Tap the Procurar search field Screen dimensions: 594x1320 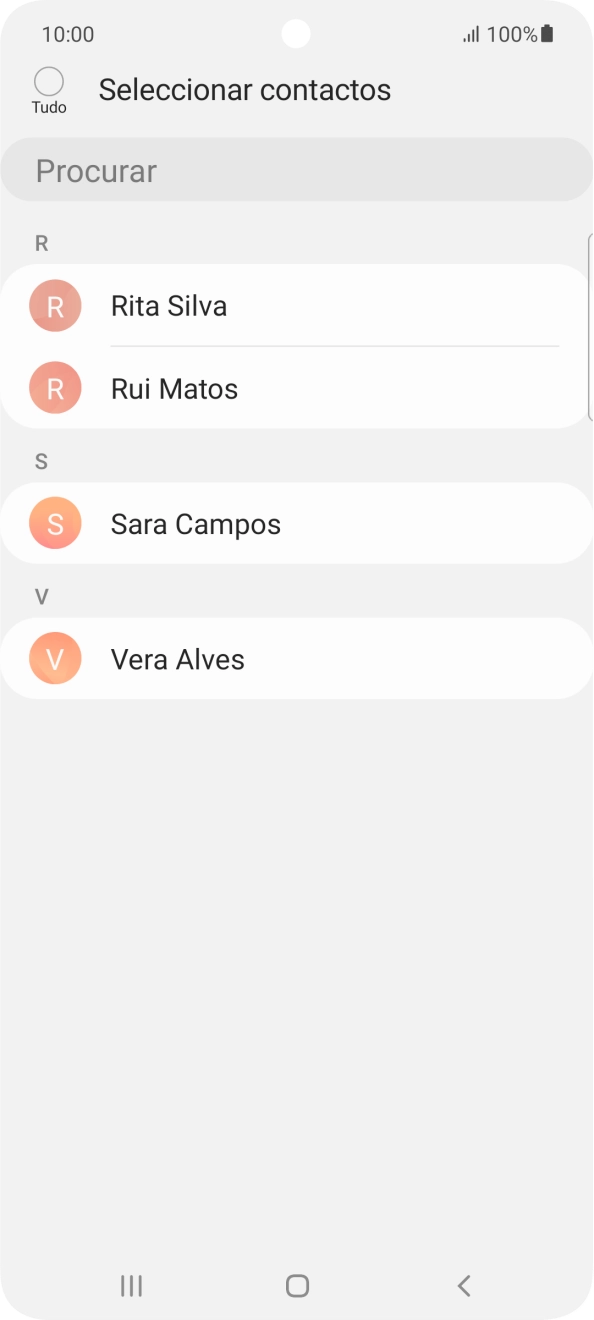296,170
